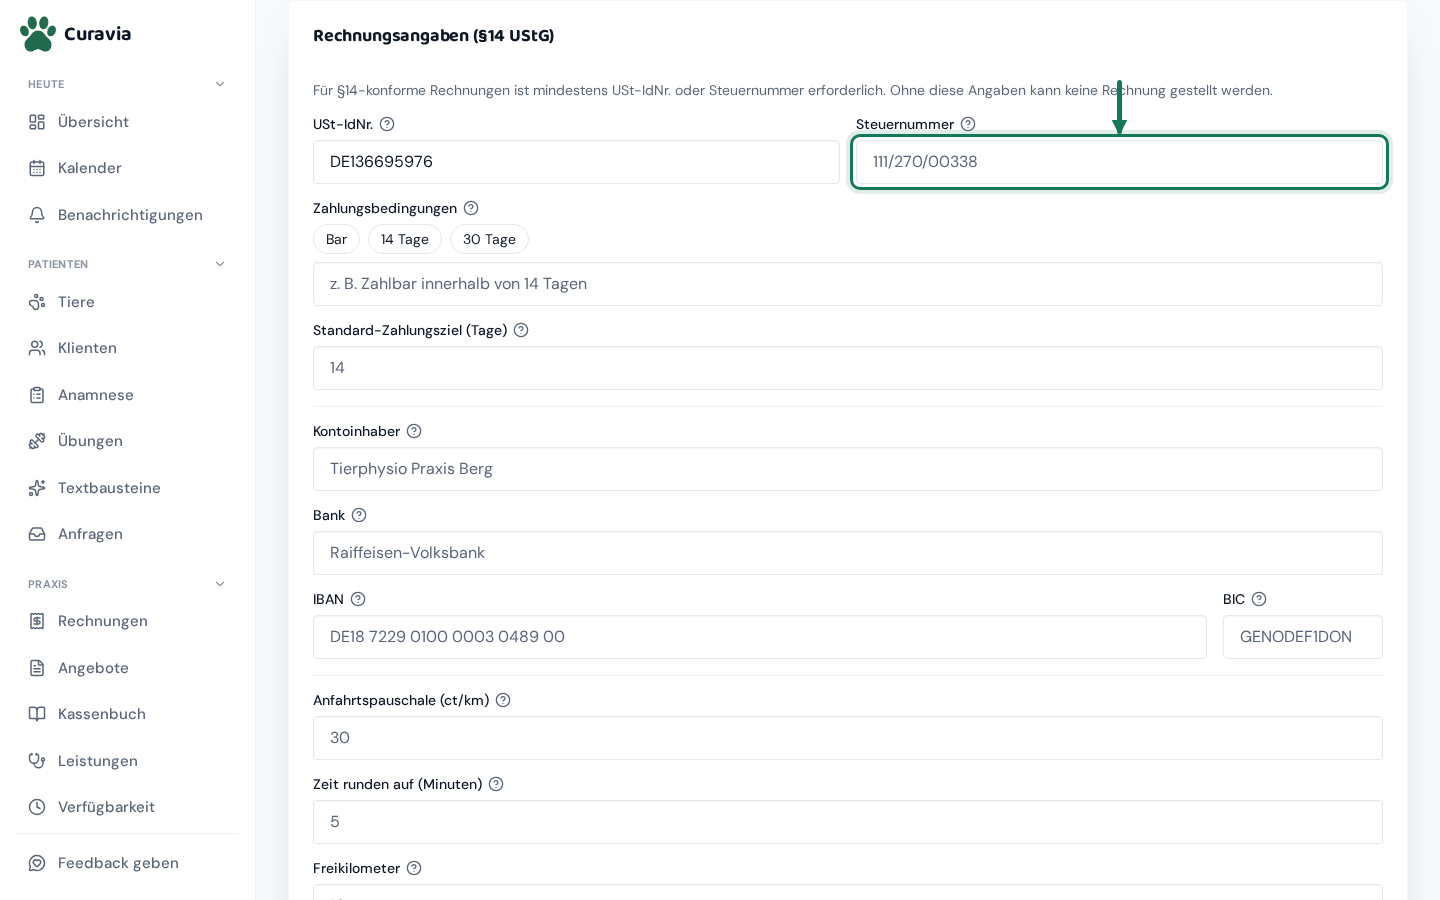The height and width of the screenshot is (900, 1440).
Task: Click the help icon next to Kontoinhaber
Action: tap(414, 431)
